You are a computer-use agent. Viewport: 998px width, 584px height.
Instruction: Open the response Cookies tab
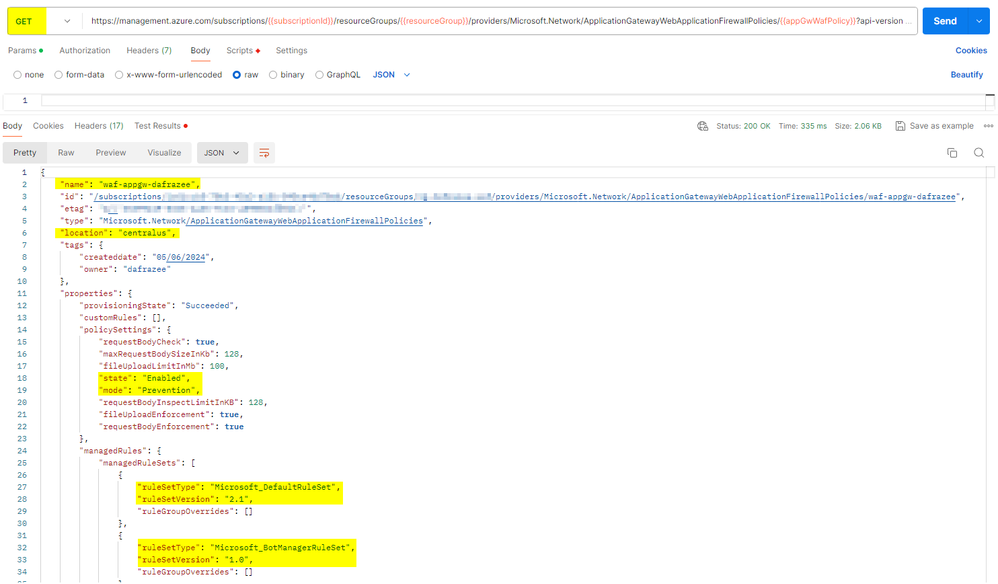pyautogui.click(x=48, y=126)
